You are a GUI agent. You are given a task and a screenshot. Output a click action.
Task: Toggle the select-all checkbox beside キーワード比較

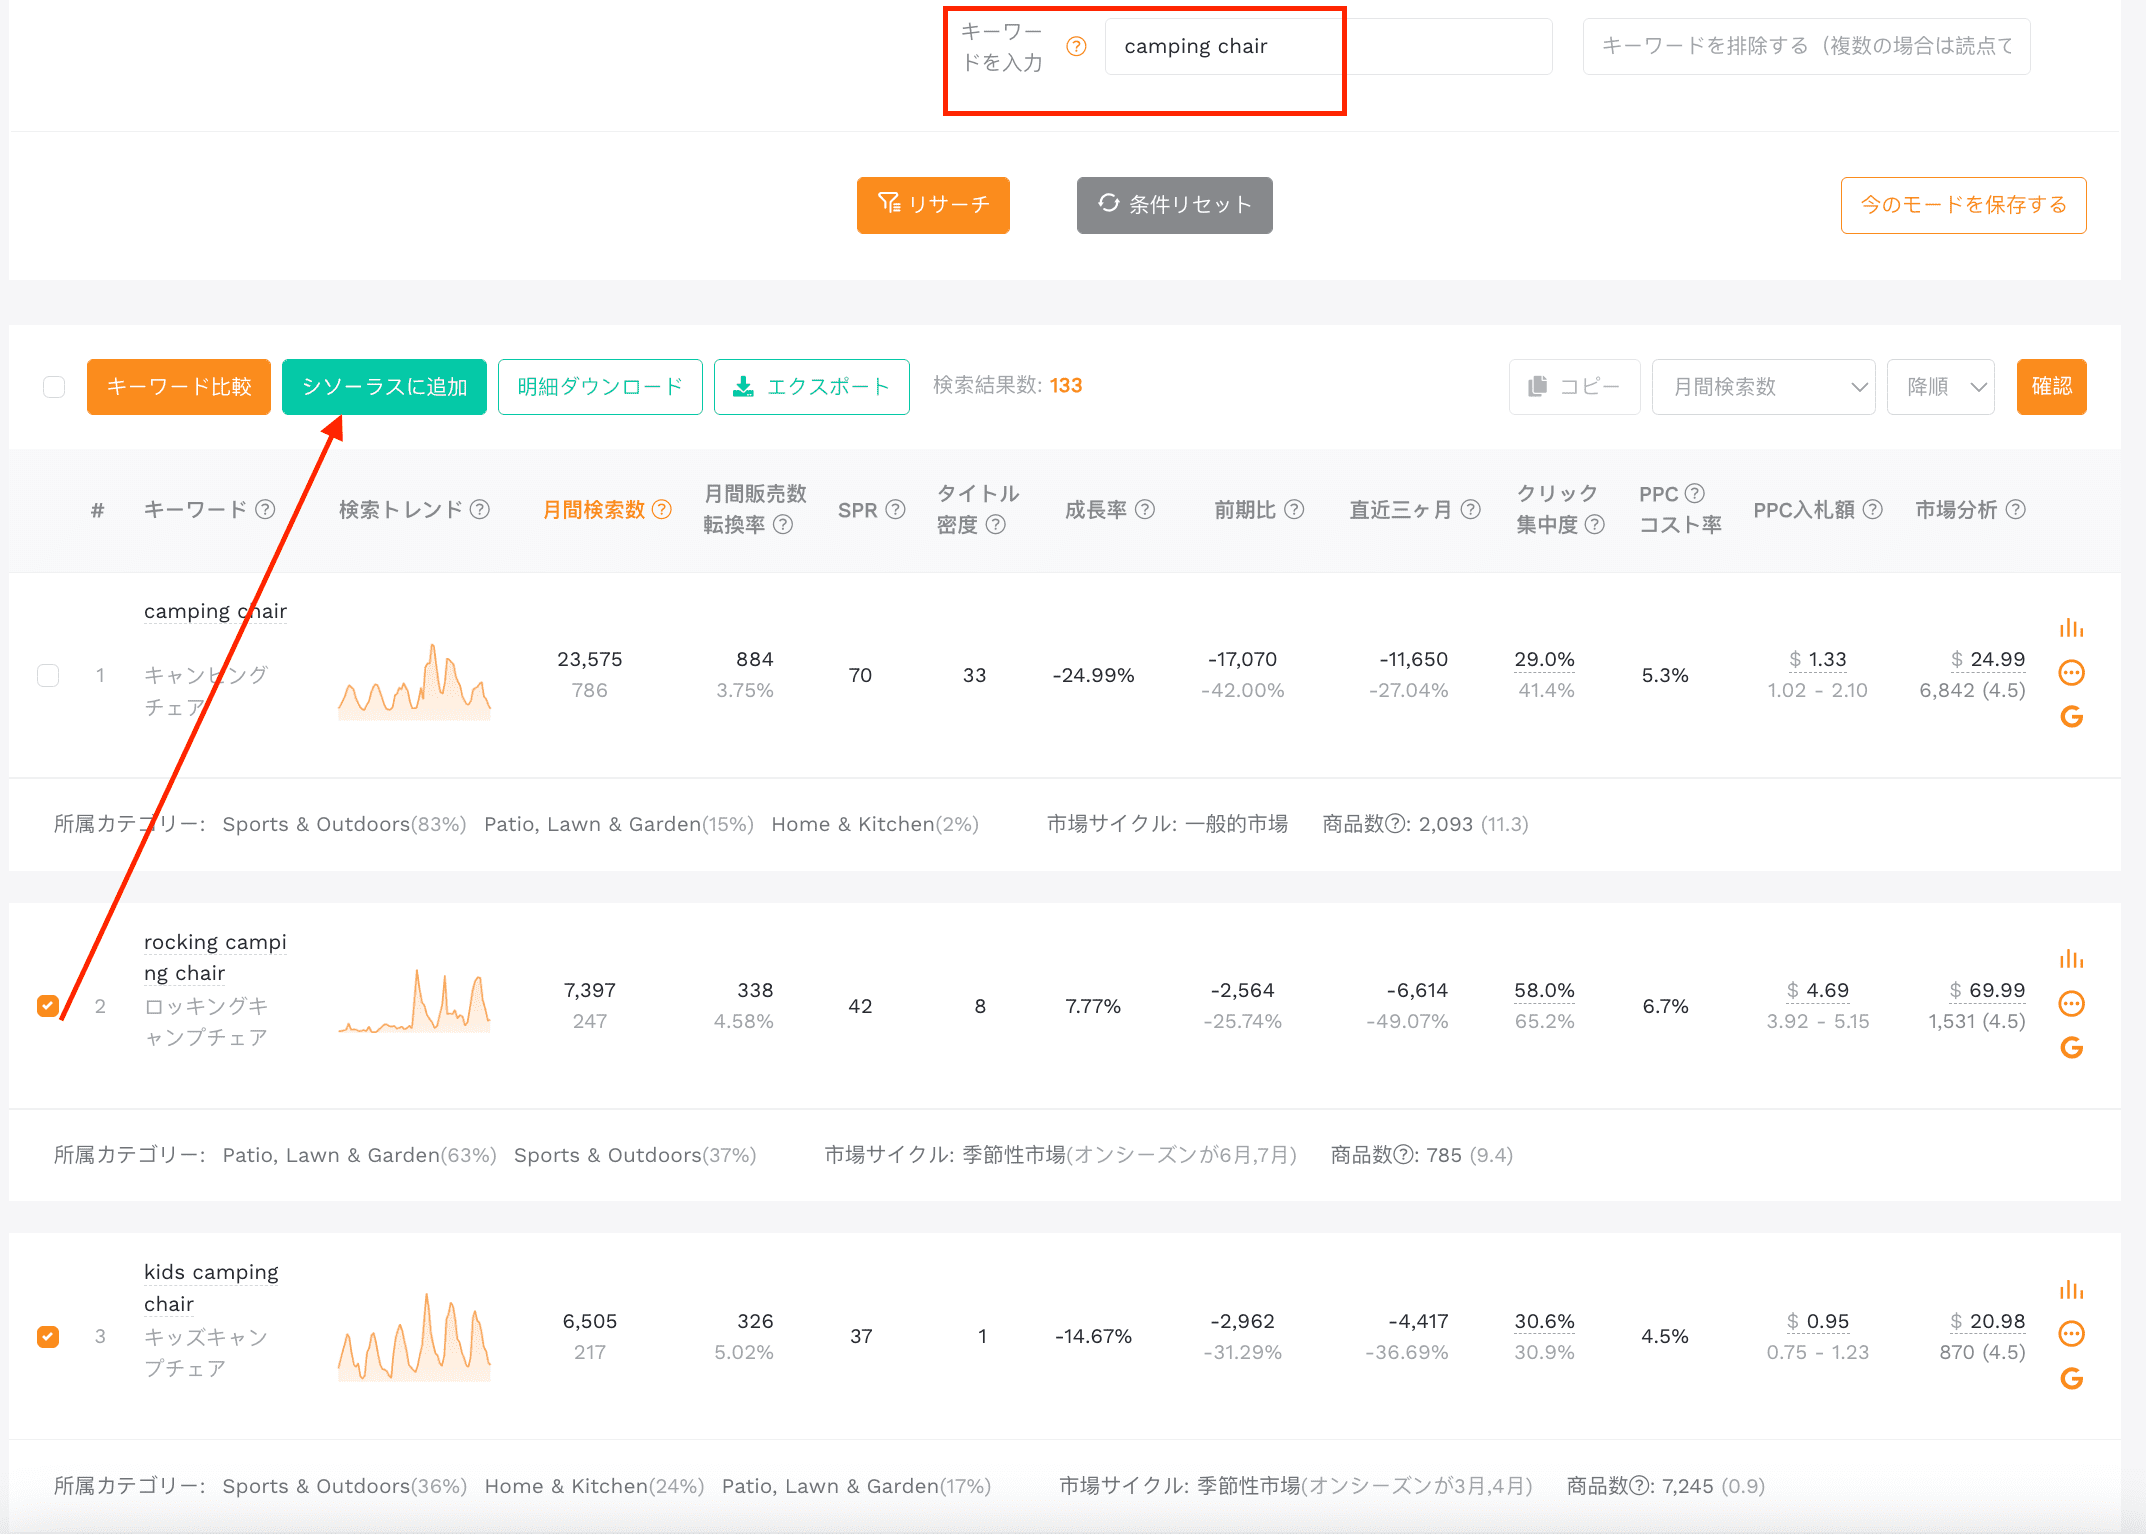54,387
